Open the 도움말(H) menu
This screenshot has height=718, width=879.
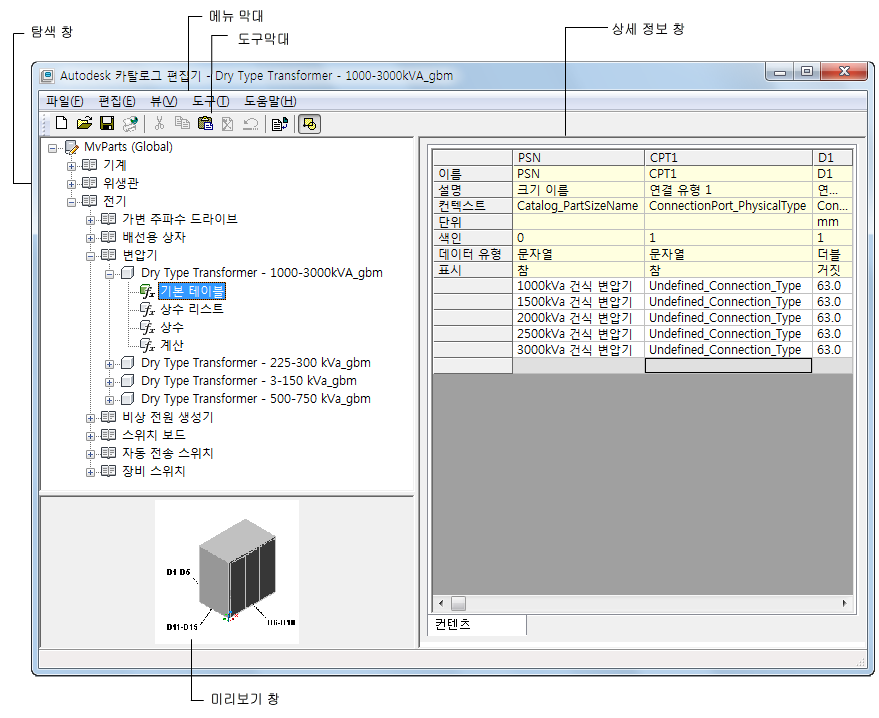coord(270,101)
